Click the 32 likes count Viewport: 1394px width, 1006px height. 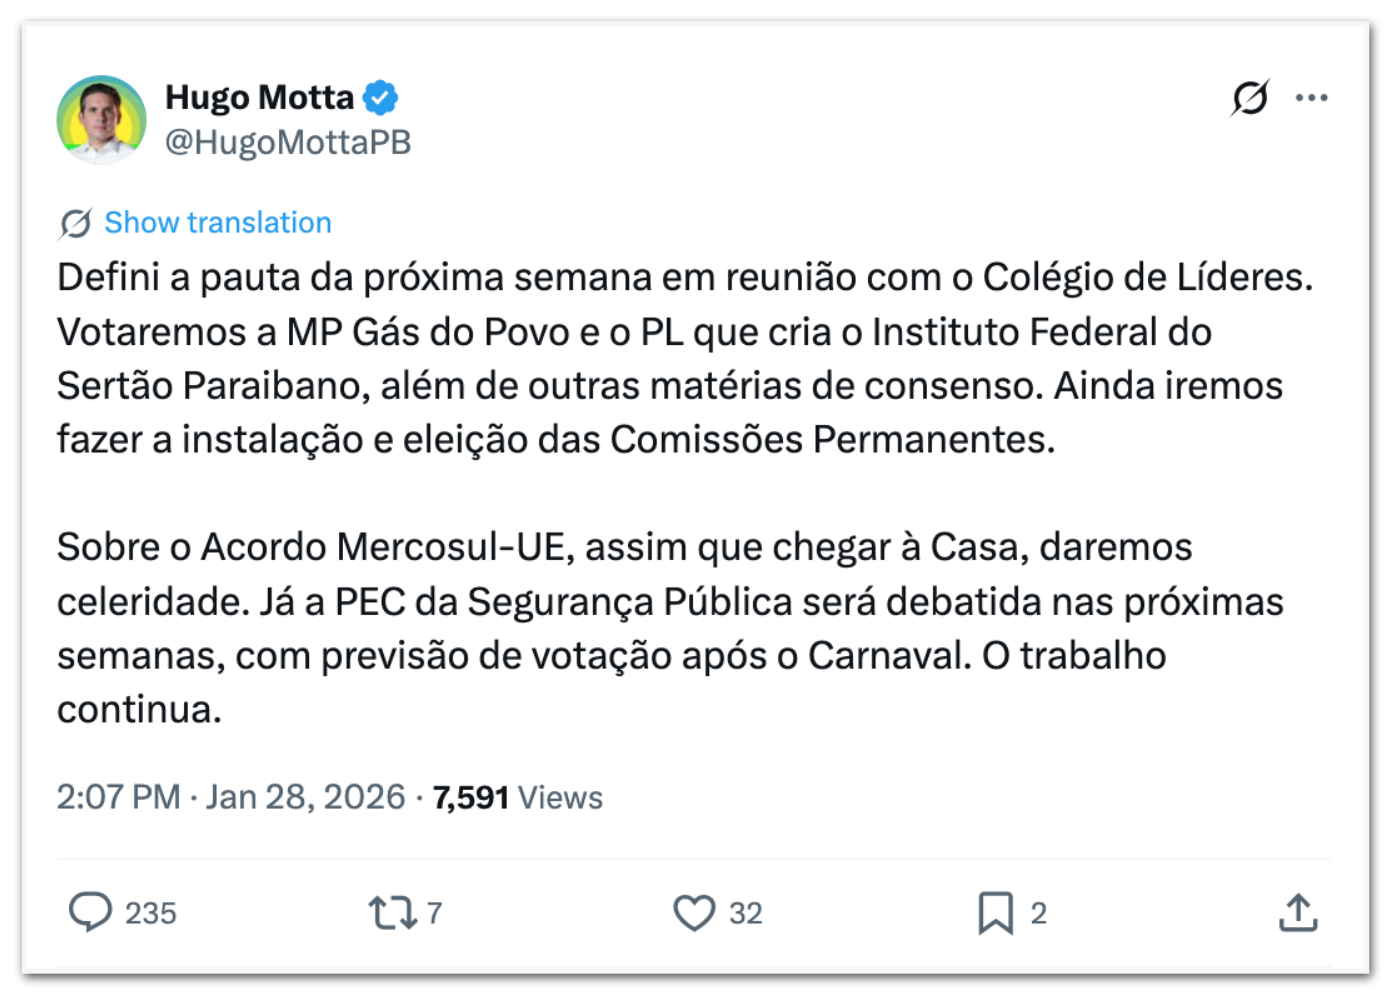[x=746, y=913]
